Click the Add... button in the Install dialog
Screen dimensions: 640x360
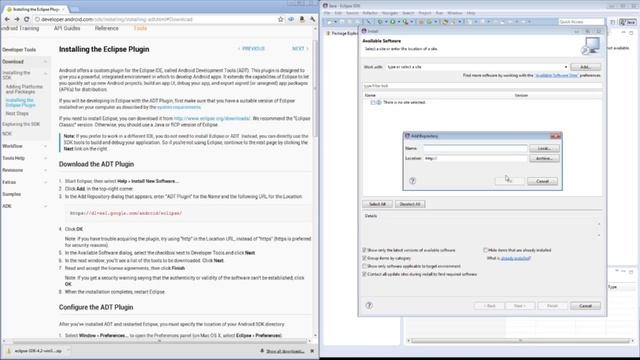pyautogui.click(x=585, y=67)
